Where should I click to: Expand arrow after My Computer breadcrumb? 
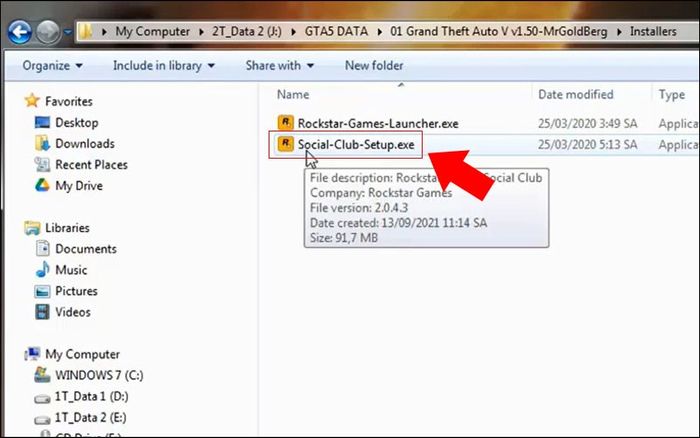pos(201,32)
